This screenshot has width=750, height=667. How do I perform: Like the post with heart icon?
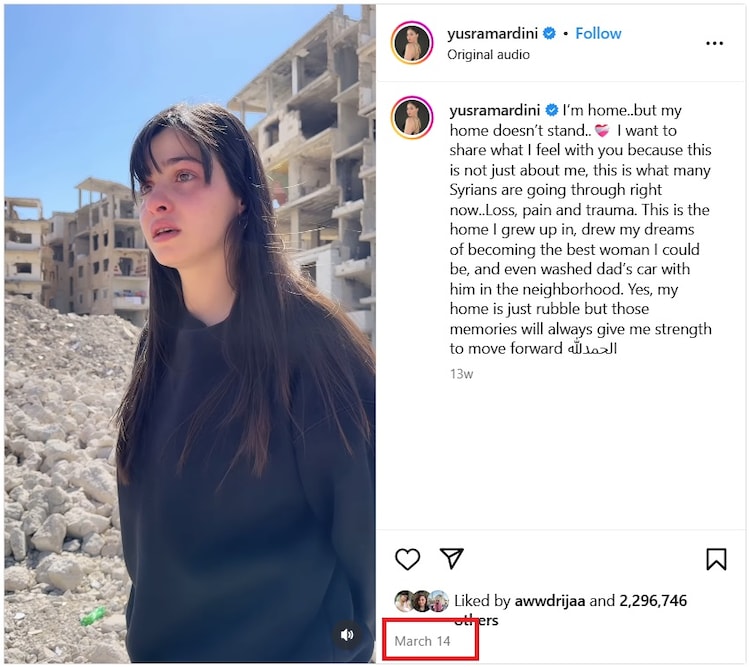(407, 558)
